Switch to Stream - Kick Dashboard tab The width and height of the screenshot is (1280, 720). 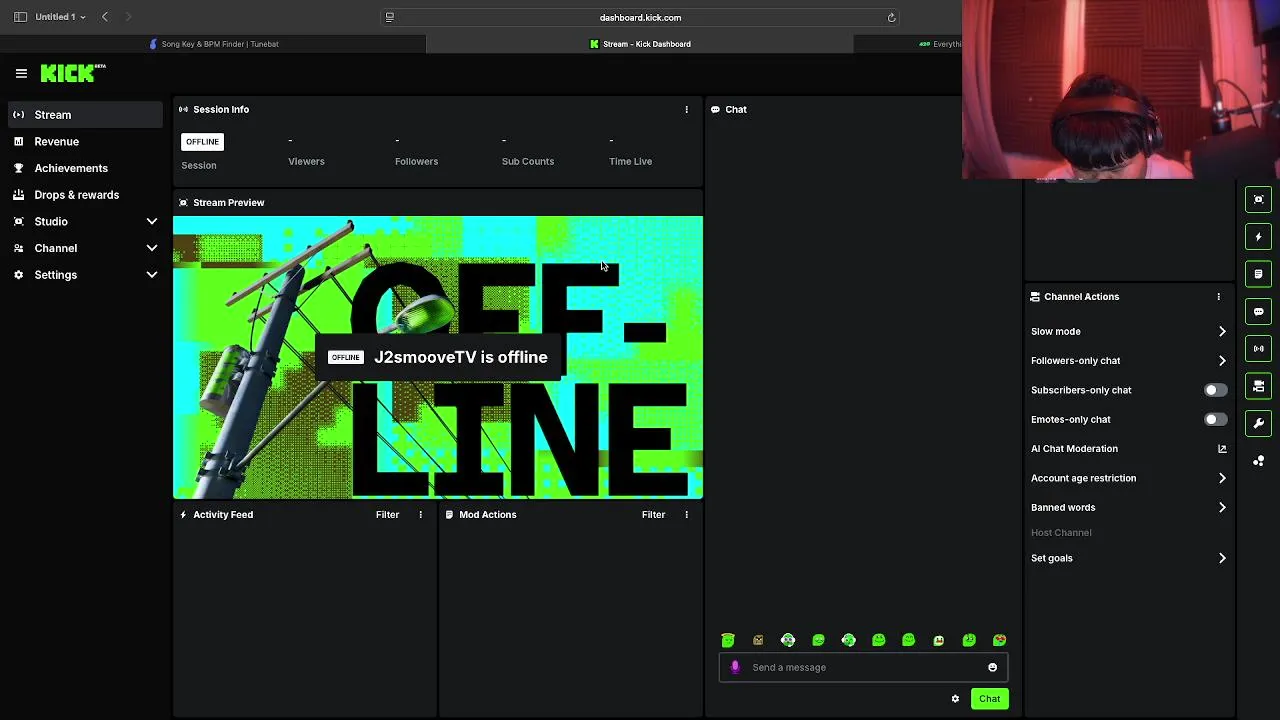pos(640,44)
